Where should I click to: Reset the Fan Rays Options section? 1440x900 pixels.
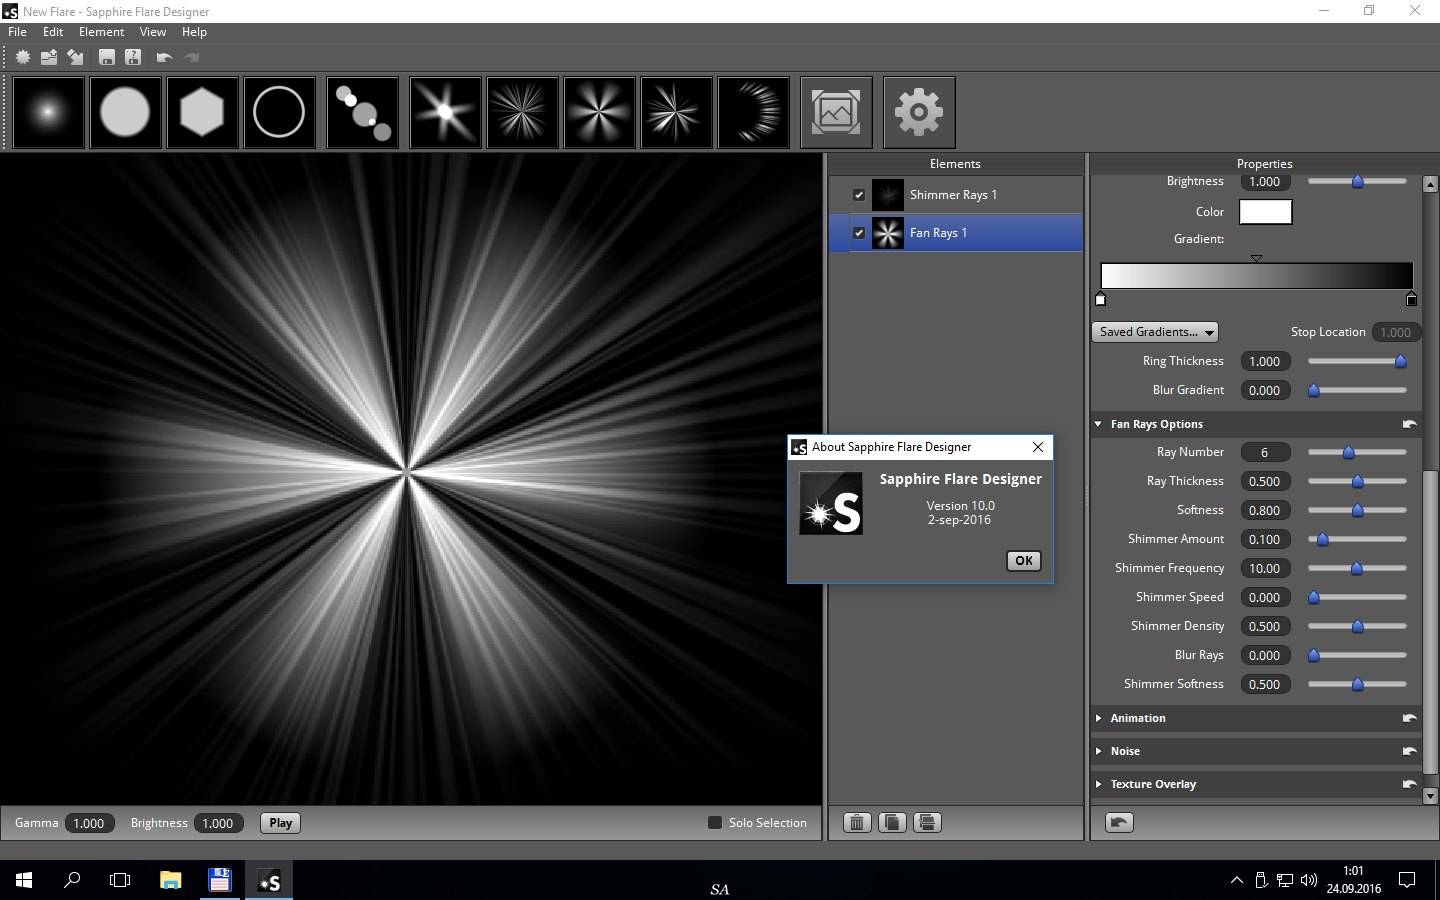1409,424
